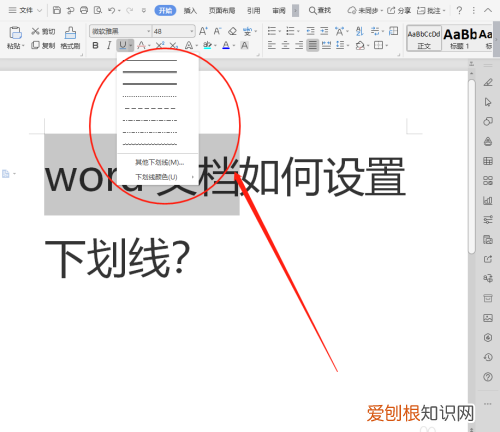Screen dimensions: 500x432
Task: Click the 粘贴 paste icon
Action: 15,33
